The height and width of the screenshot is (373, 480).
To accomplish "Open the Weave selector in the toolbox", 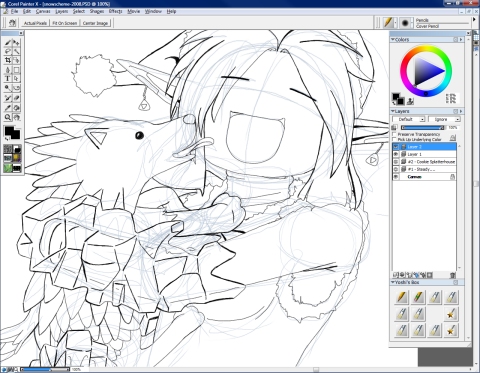I will coord(16,158).
